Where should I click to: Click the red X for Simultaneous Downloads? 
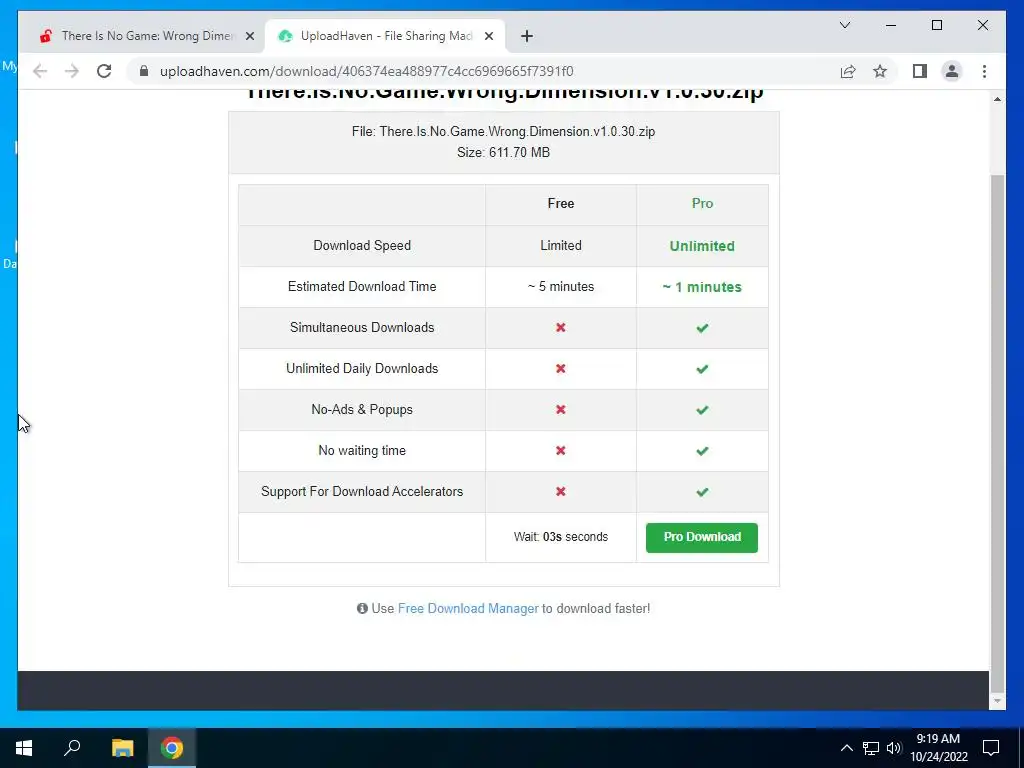561,328
